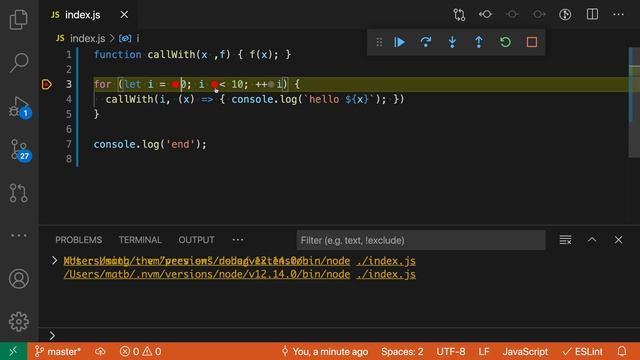Maximize the panel with chevron up

pyautogui.click(x=592, y=240)
